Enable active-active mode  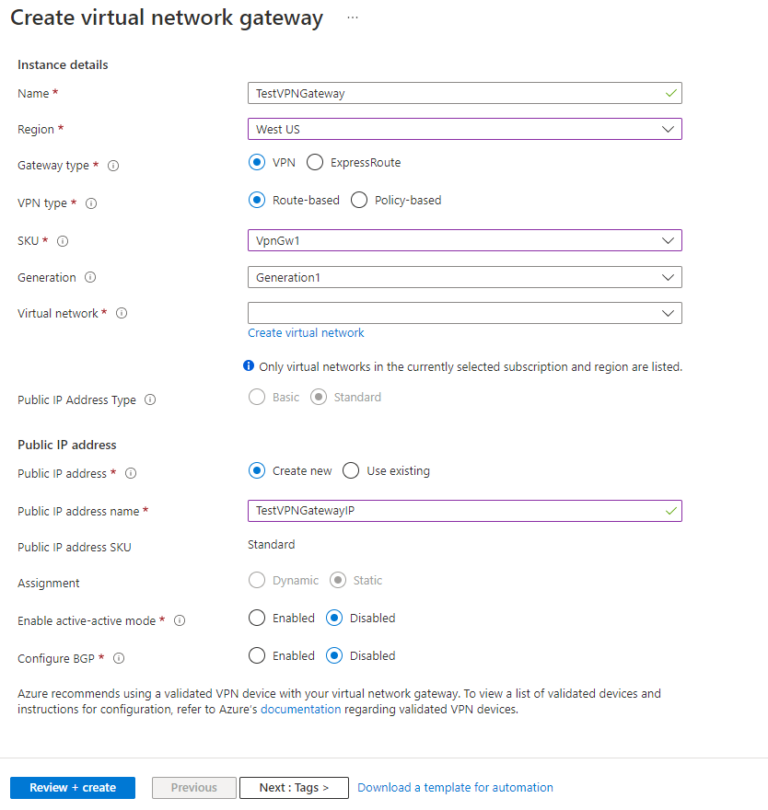257,618
